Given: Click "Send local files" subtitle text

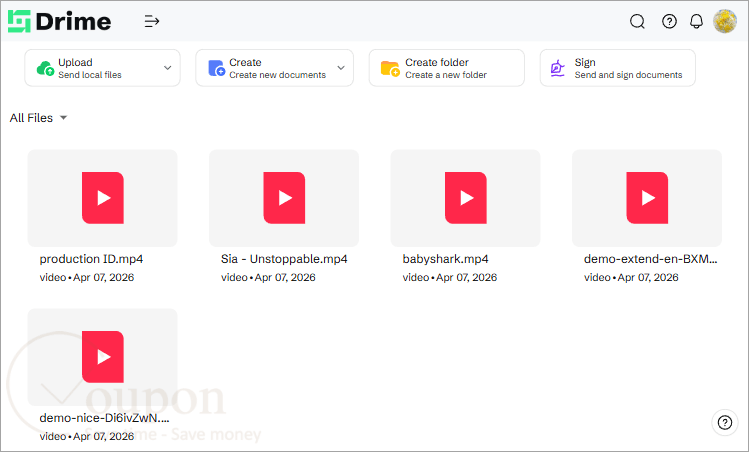Looking at the screenshot, I should [90, 75].
